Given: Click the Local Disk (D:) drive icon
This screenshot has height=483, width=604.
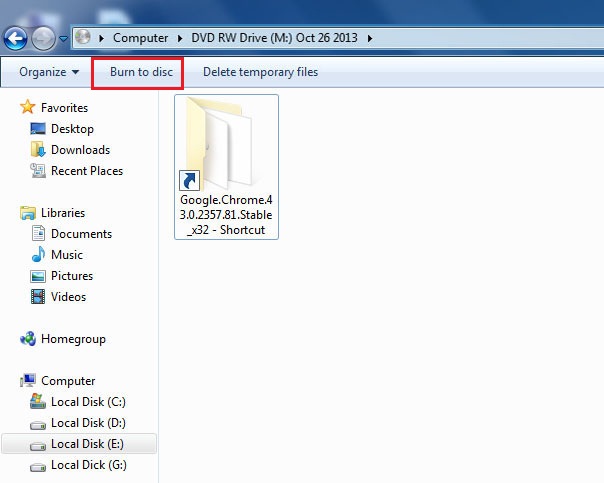Looking at the screenshot, I should pos(38,425).
